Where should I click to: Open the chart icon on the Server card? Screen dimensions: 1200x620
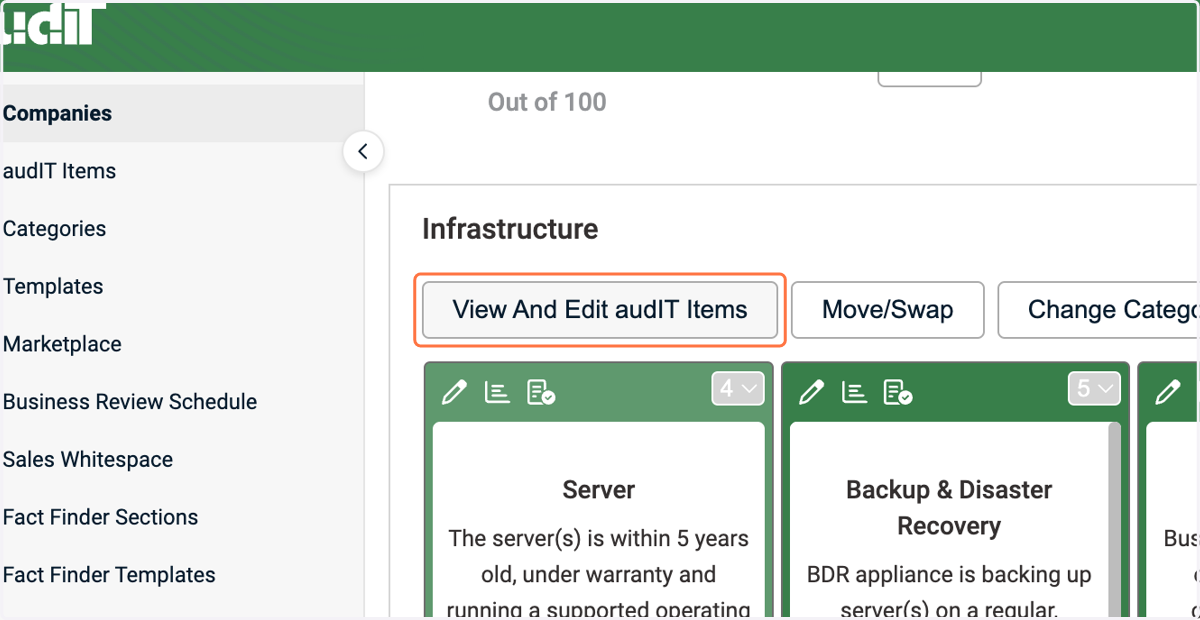click(497, 392)
